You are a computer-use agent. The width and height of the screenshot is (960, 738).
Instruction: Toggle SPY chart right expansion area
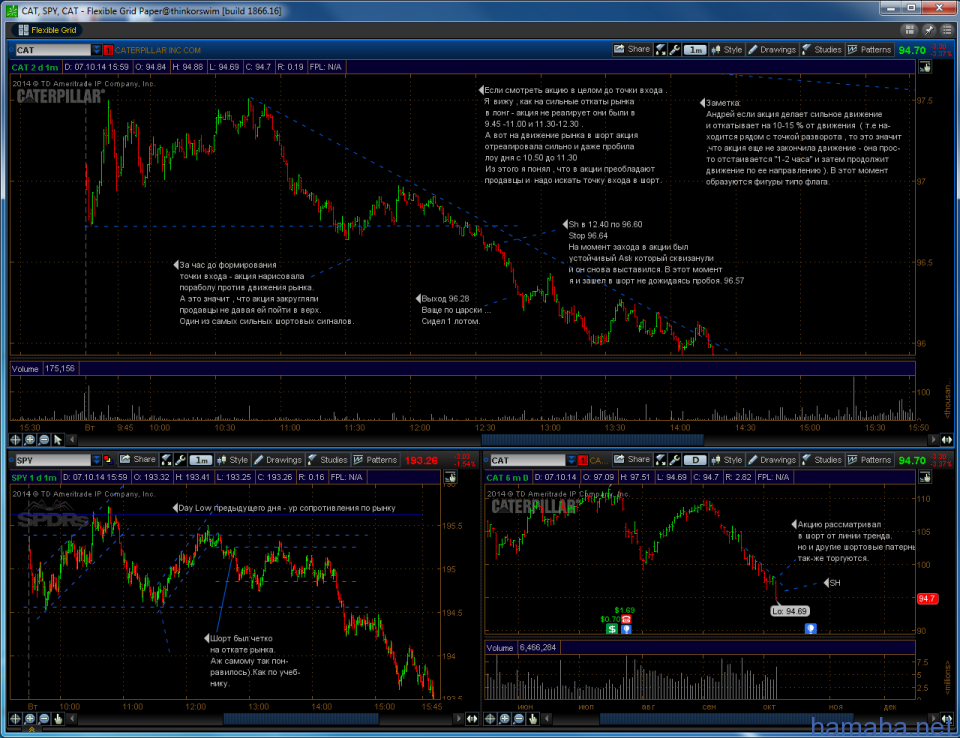tap(472, 718)
